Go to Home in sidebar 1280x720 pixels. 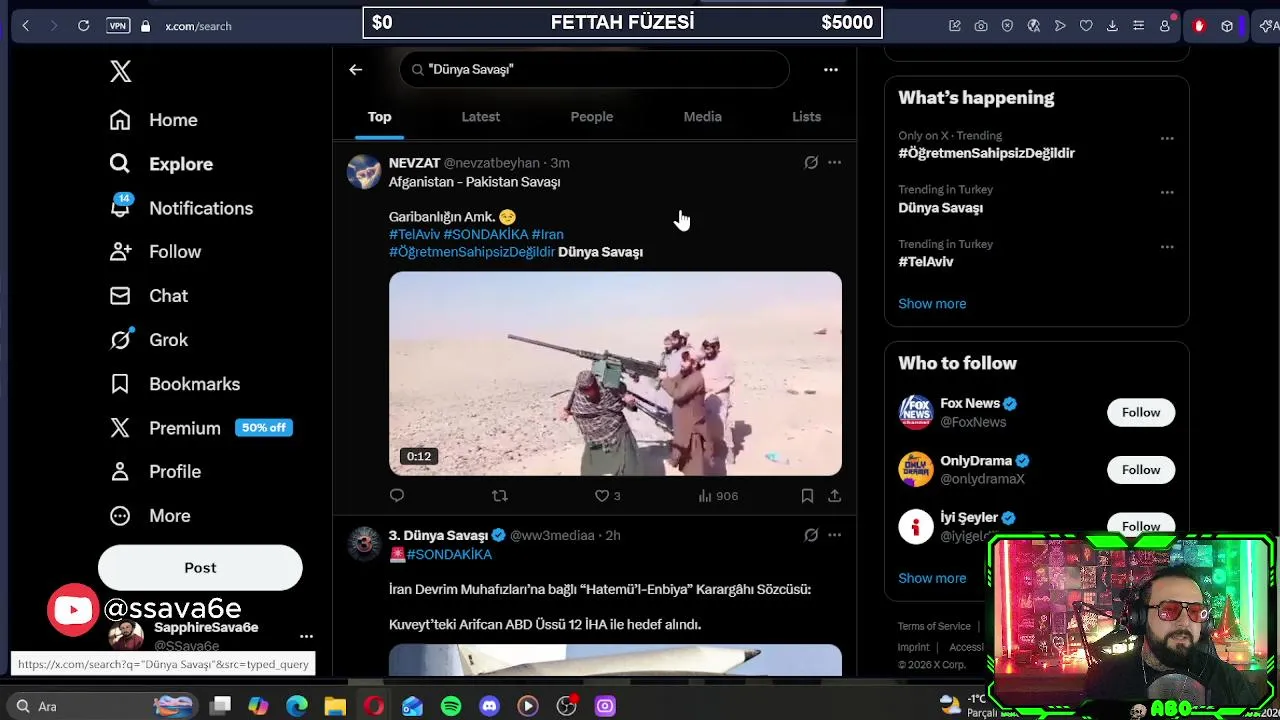click(154, 120)
